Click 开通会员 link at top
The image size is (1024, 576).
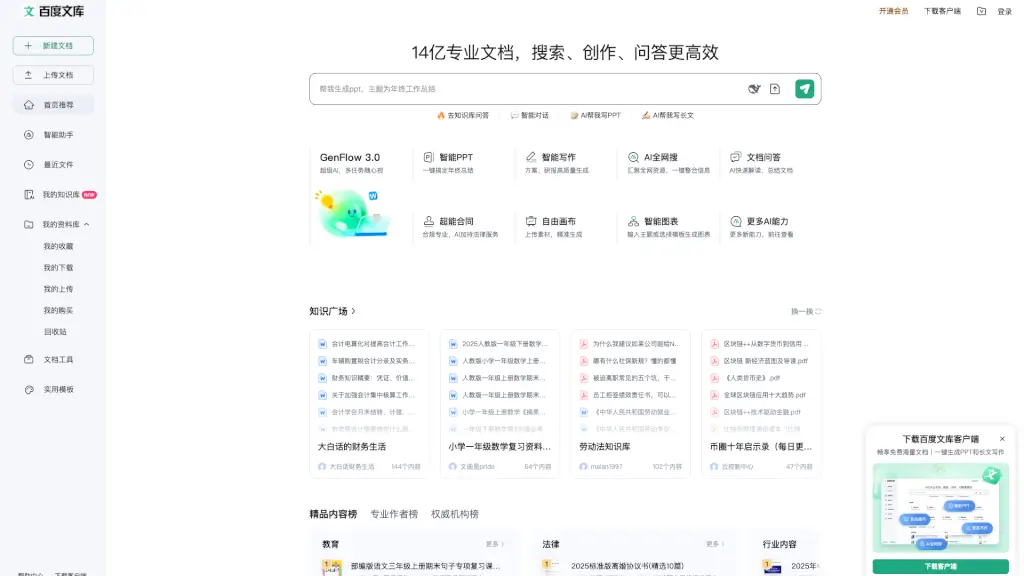click(x=893, y=11)
